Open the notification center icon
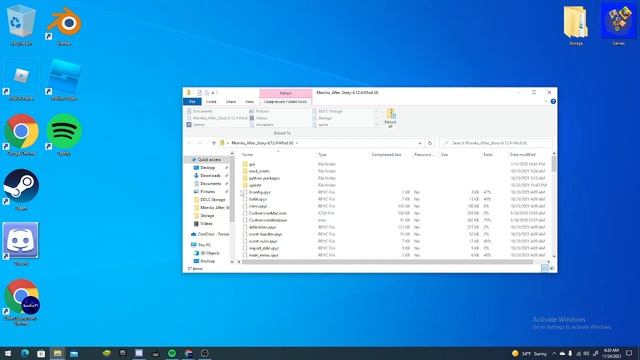The height and width of the screenshot is (360, 640). (629, 353)
